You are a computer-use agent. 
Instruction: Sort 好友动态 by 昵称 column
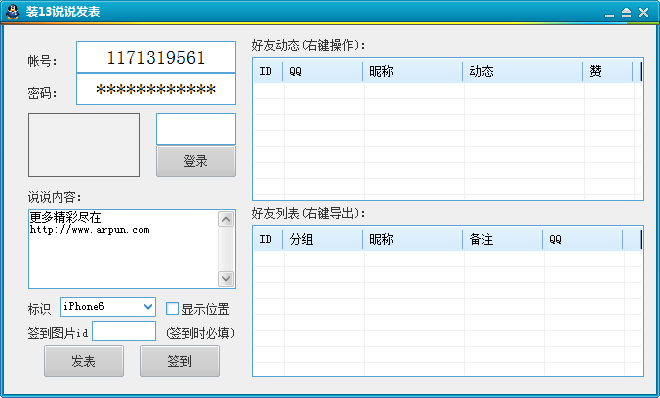(x=412, y=72)
